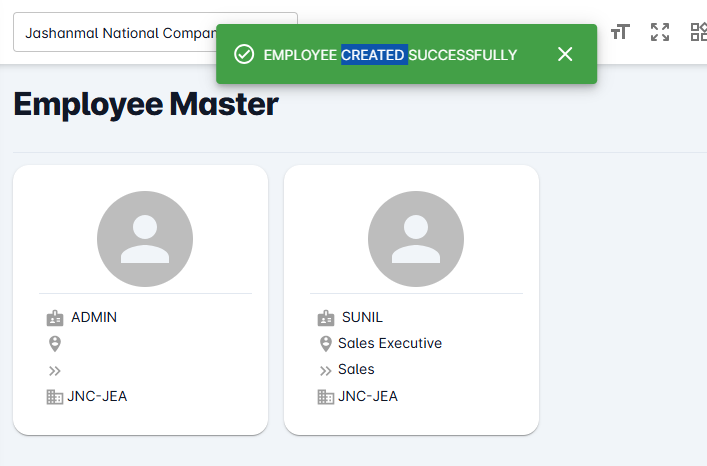Click the highlighted CREATED word in toast

pos(373,54)
